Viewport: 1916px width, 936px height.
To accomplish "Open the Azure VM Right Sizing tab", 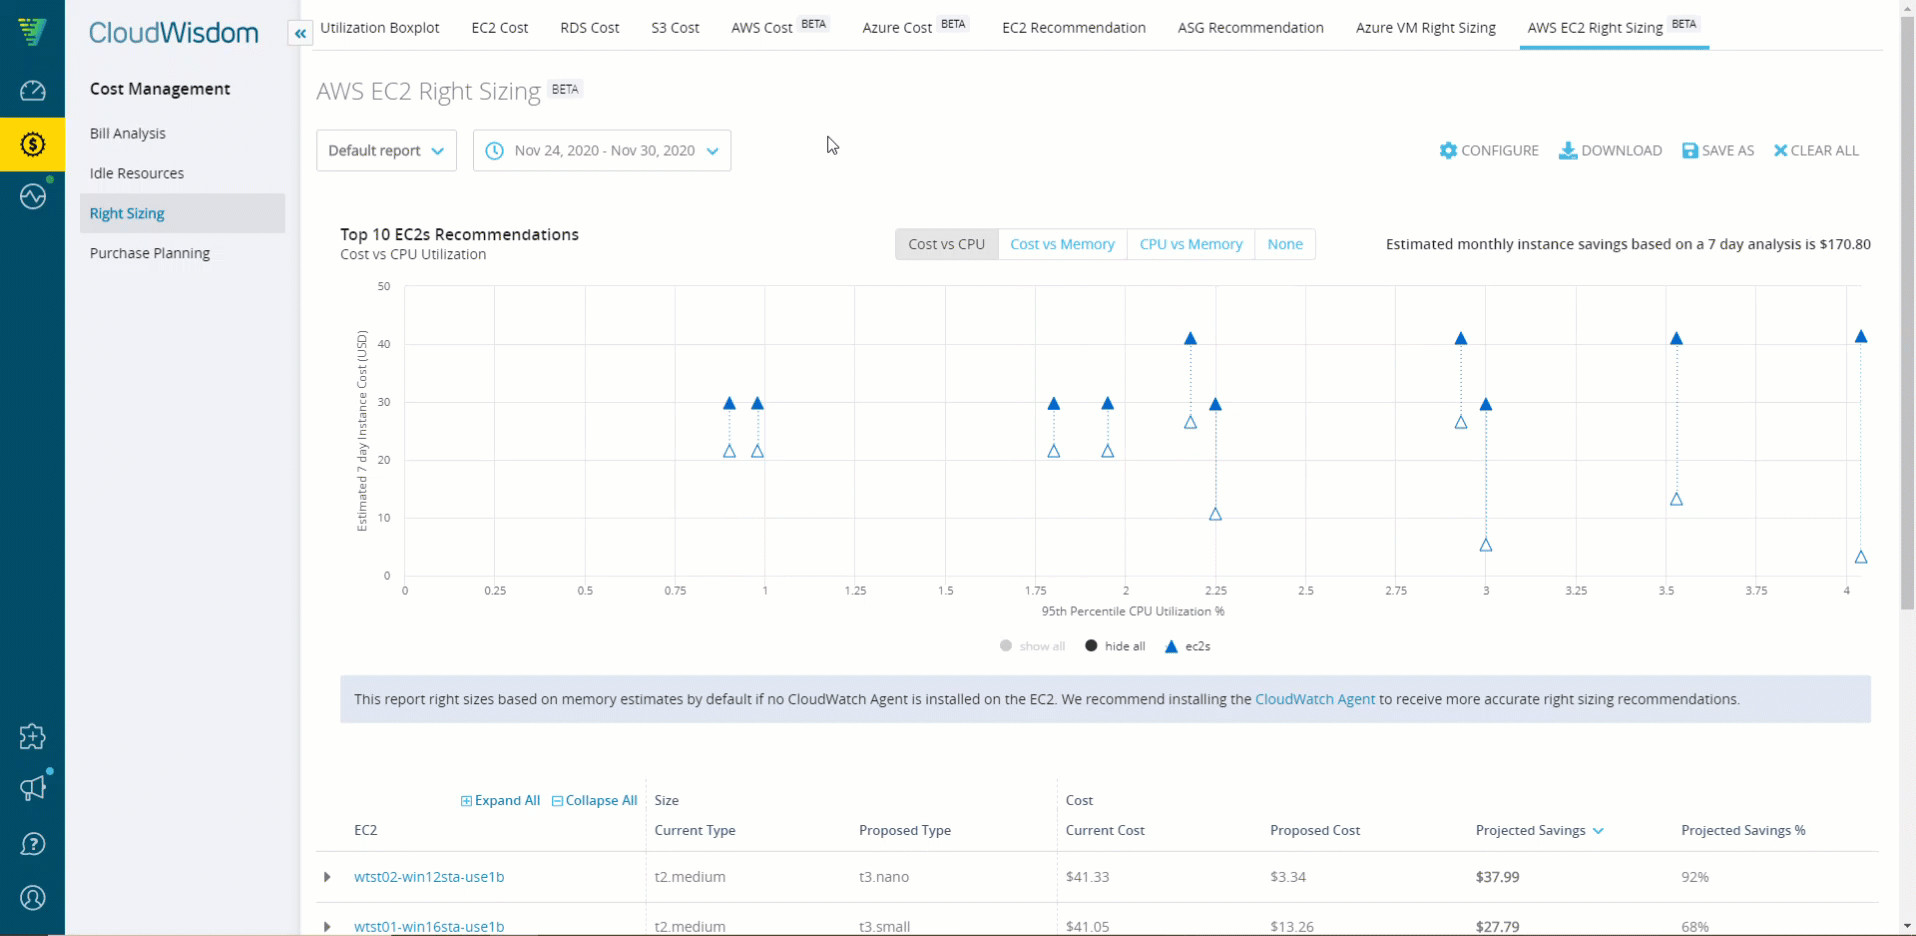I will pyautogui.click(x=1425, y=27).
